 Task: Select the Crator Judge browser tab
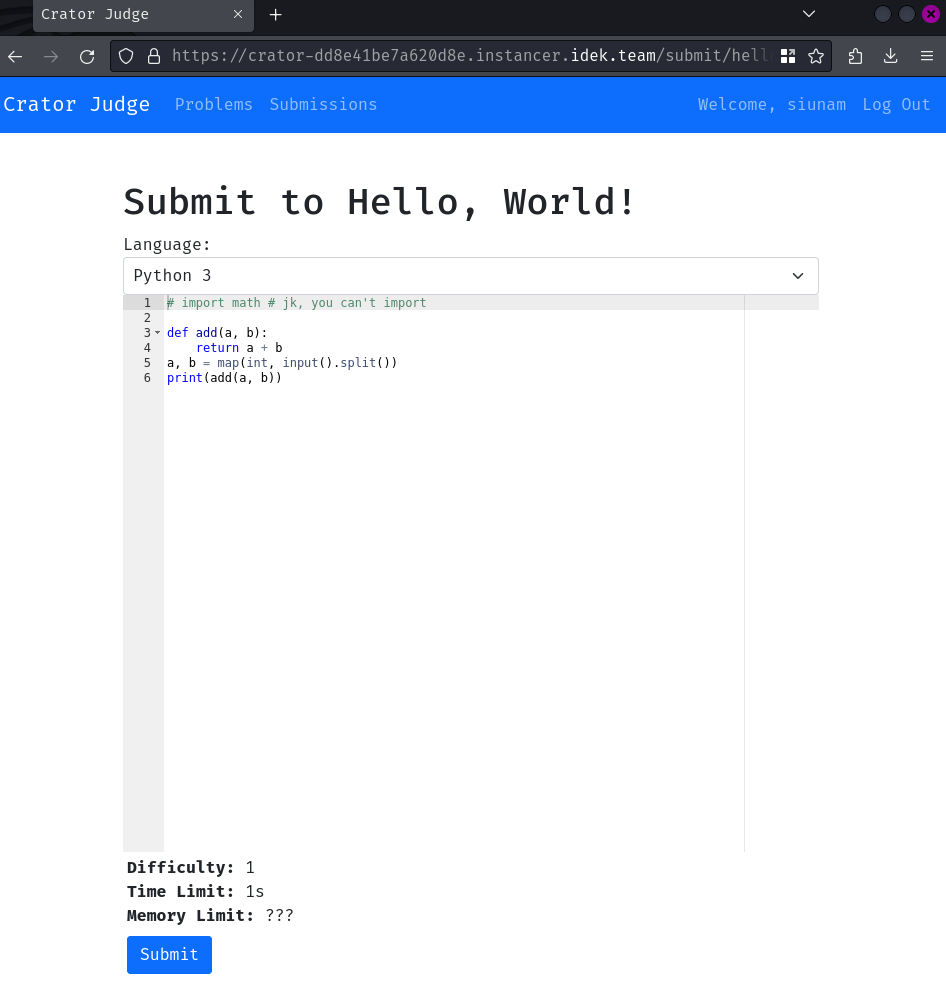tap(143, 15)
